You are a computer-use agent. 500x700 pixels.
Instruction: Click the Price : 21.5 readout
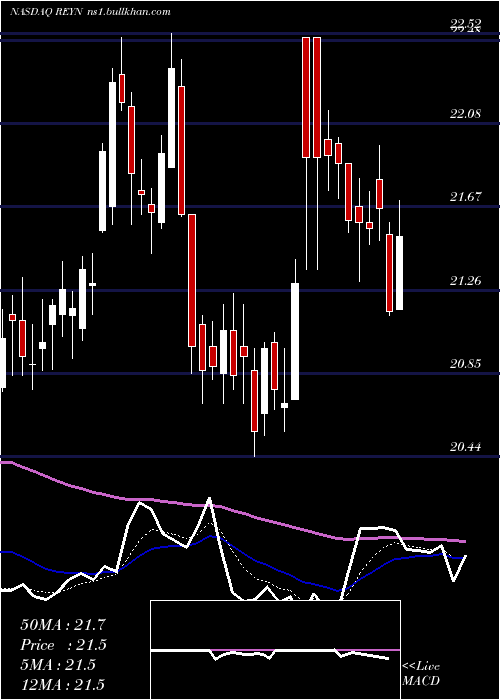(63, 645)
